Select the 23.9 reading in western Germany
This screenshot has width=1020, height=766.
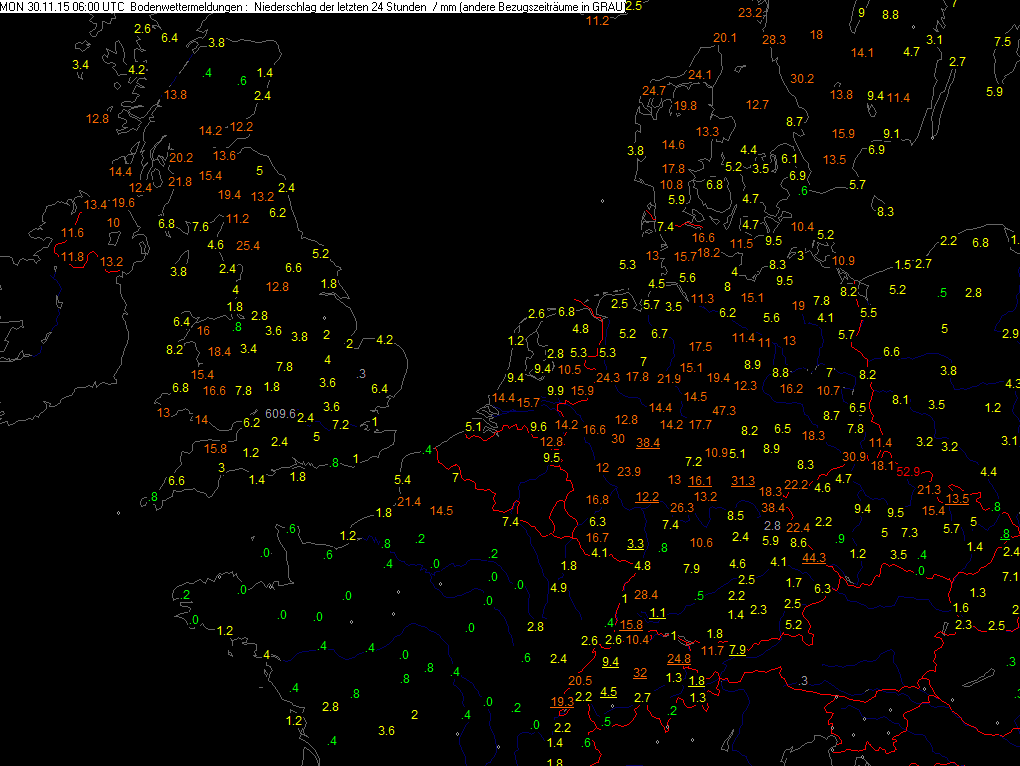tap(629, 472)
